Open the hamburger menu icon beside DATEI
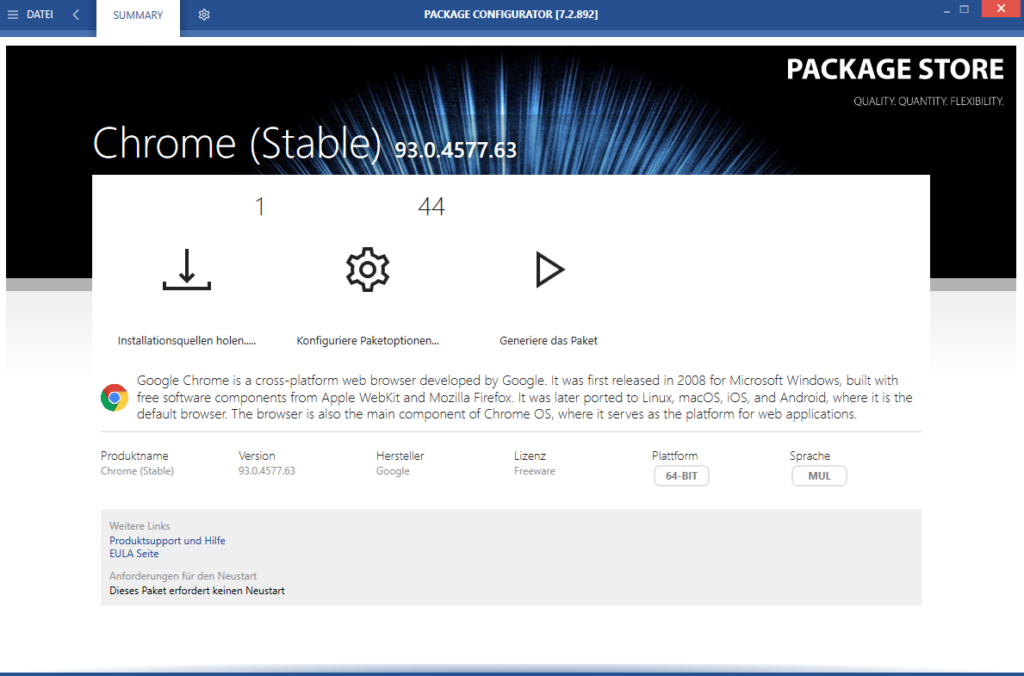The width and height of the screenshot is (1024, 676). pos(12,14)
